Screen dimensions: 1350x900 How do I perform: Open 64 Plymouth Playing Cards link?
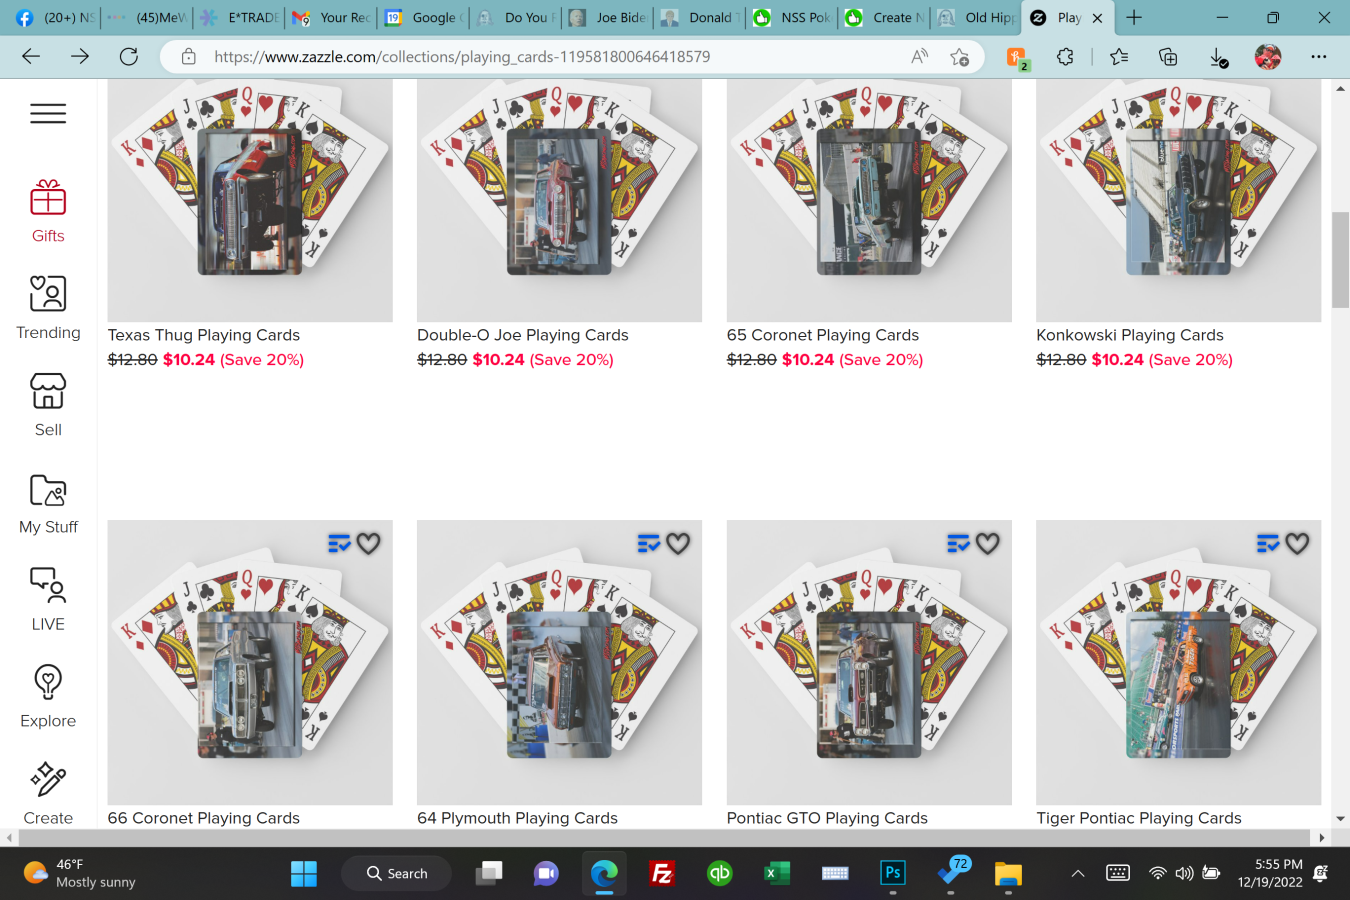[517, 818]
